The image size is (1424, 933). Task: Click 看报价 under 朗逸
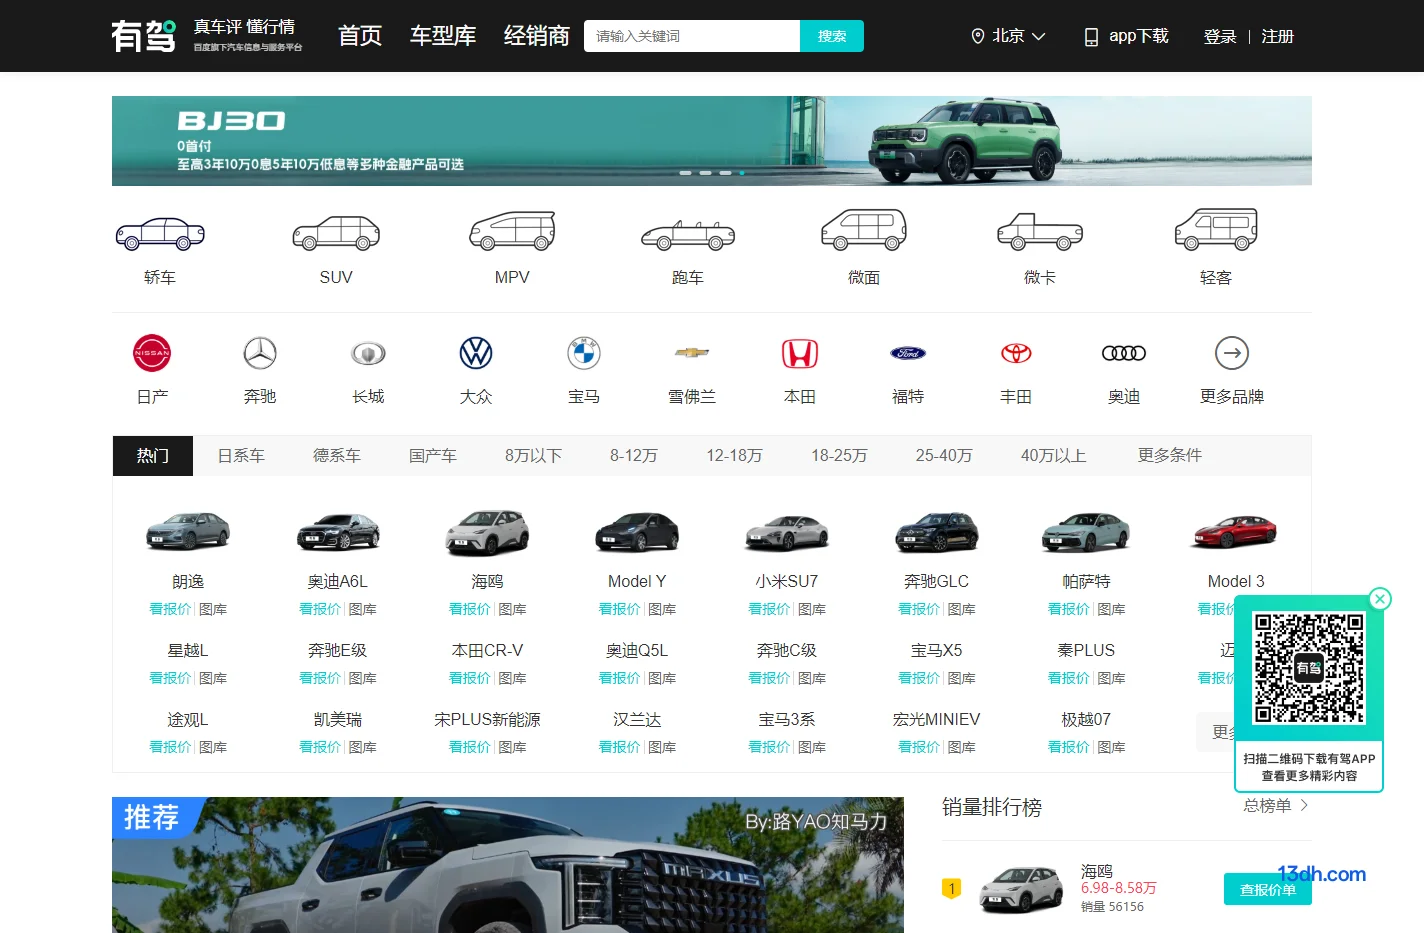click(x=170, y=609)
